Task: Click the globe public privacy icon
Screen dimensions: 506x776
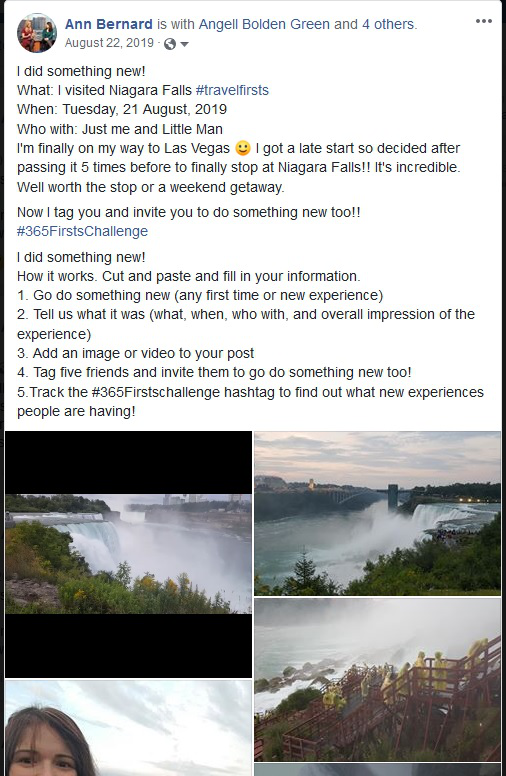Action: tap(170, 44)
